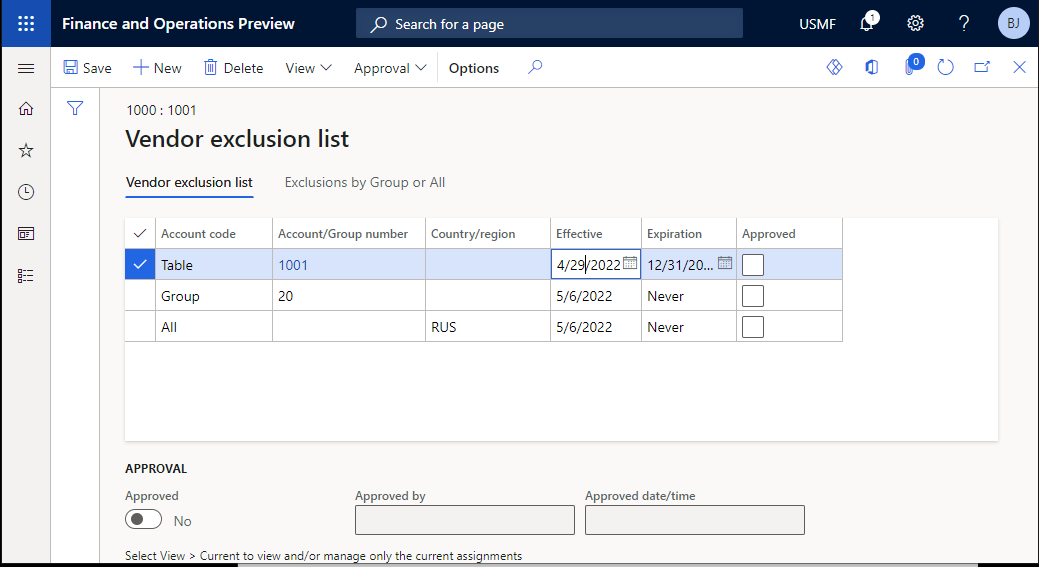Open Effective date calendar picker icon
Viewport: 1039px width, 567px height.
click(x=629, y=263)
